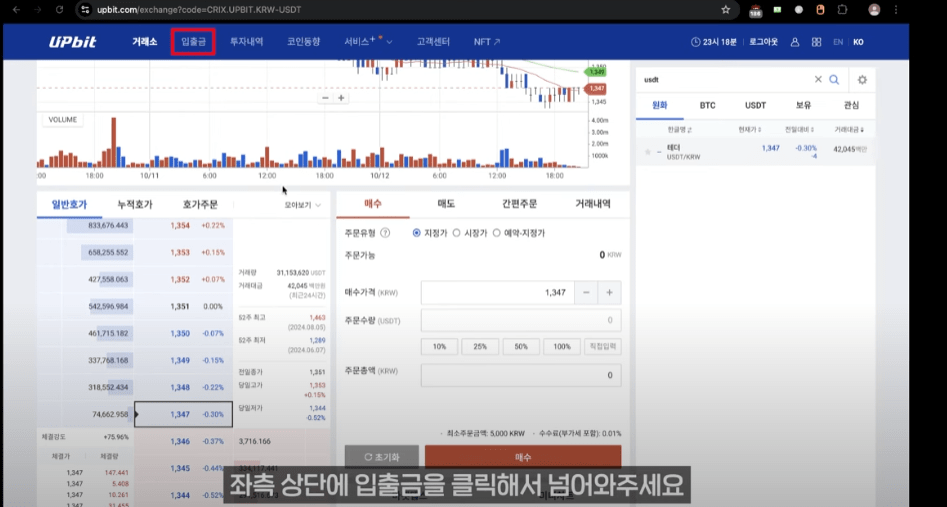Viewport: 947px width, 507px height.
Task: Switch to 일반호가 order book tab
Action: pyautogui.click(x=69, y=205)
